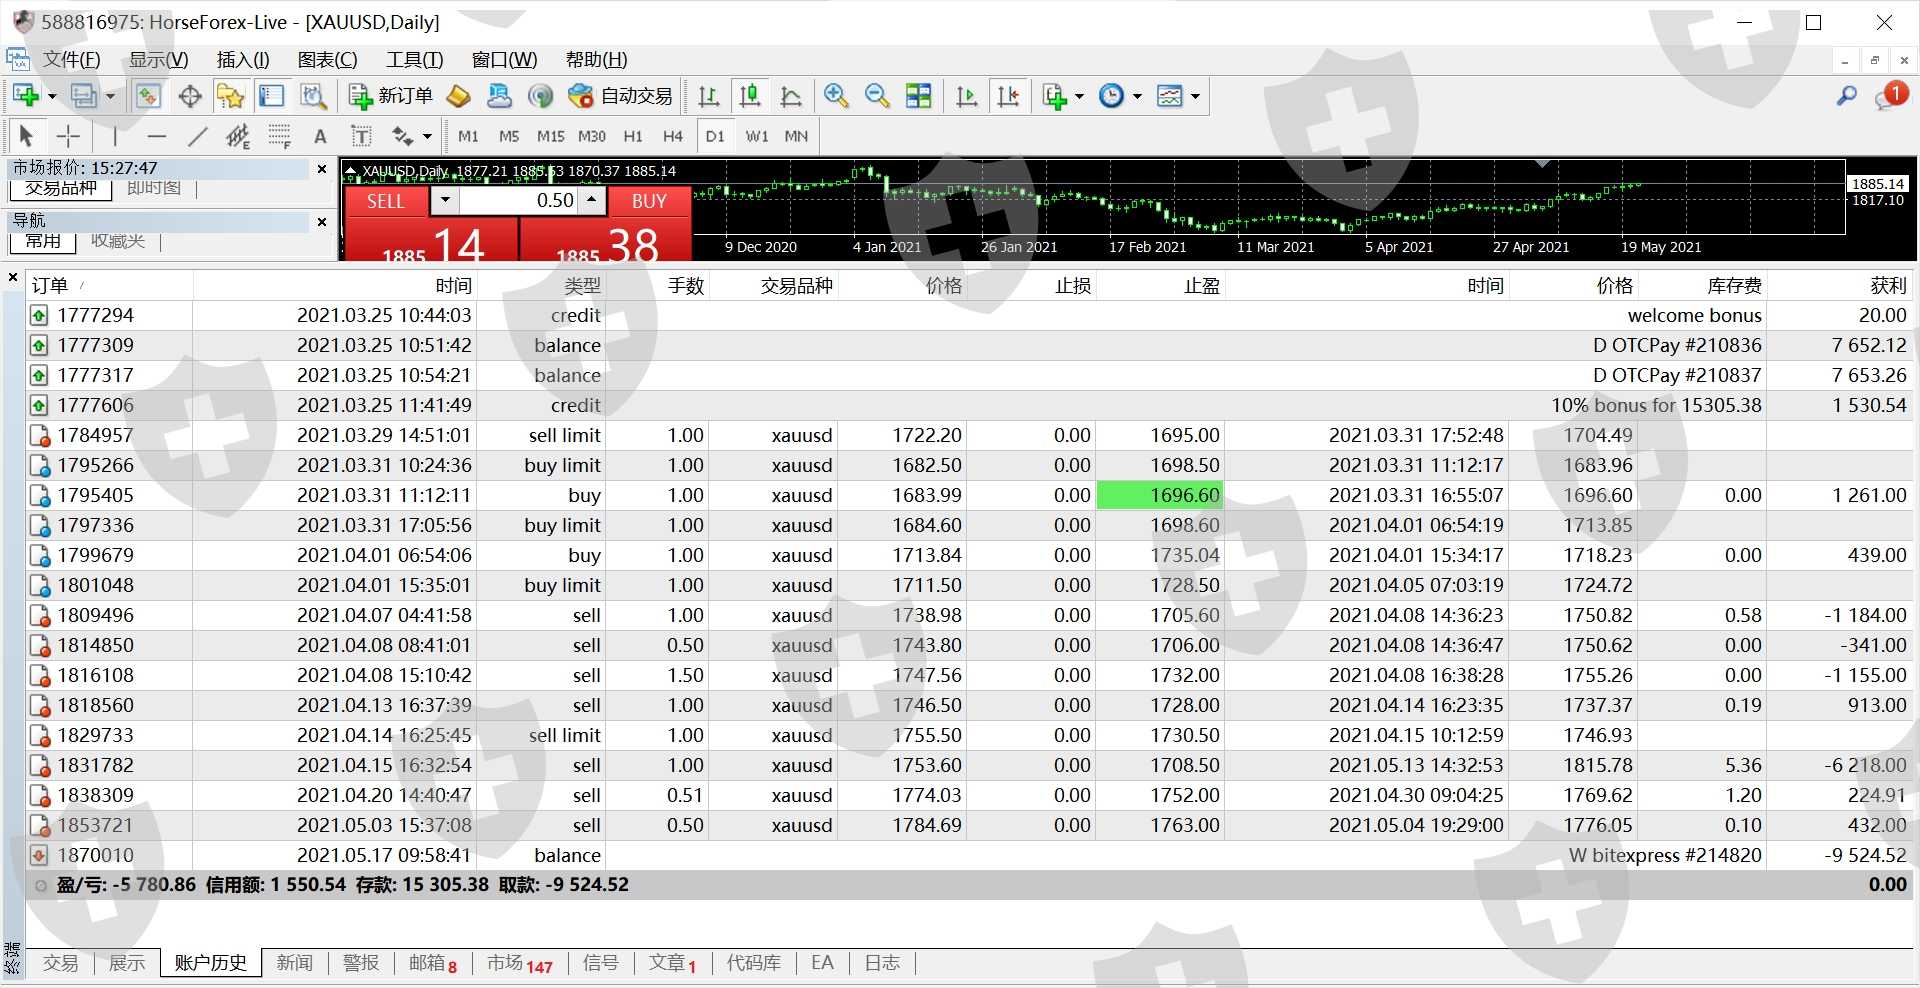Viewport: 1920px width, 988px height.
Task: Switch to the 邮箱 tab
Action: pos(432,963)
